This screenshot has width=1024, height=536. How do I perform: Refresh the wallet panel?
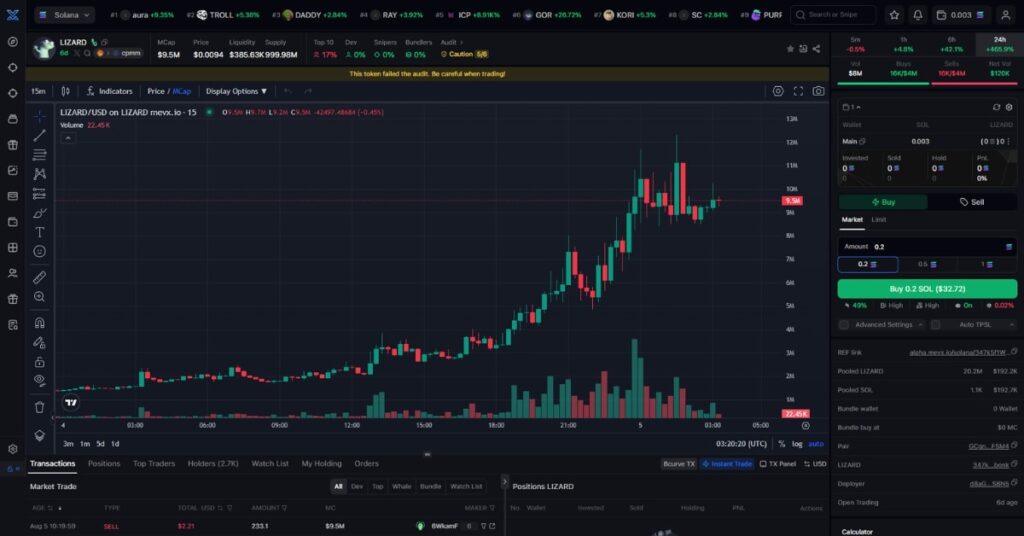(x=996, y=107)
